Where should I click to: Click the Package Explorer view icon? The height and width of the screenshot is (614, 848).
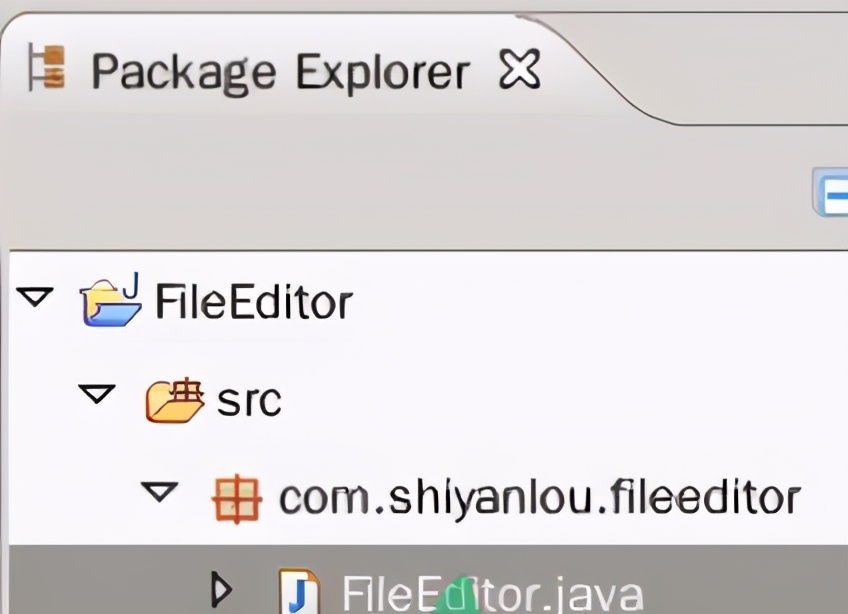click(47, 69)
